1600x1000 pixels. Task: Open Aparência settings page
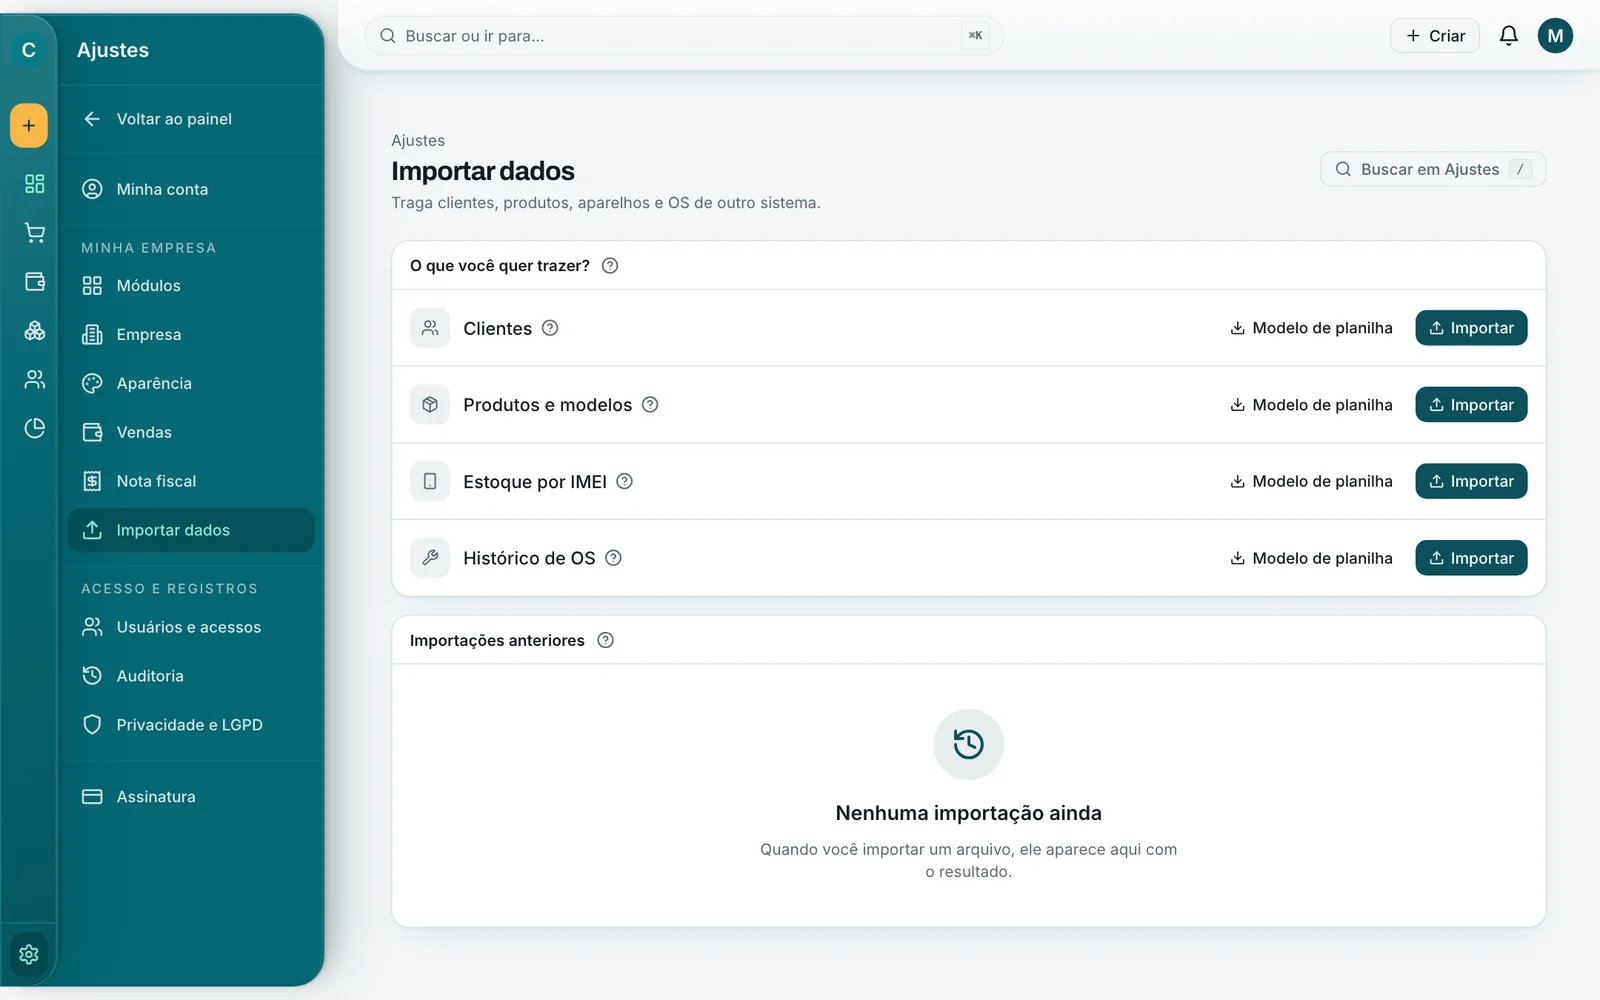point(191,384)
